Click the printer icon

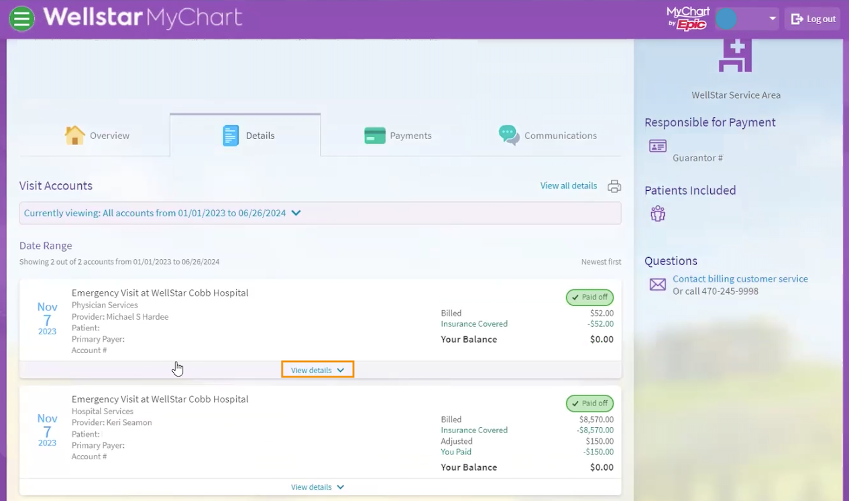(614, 186)
